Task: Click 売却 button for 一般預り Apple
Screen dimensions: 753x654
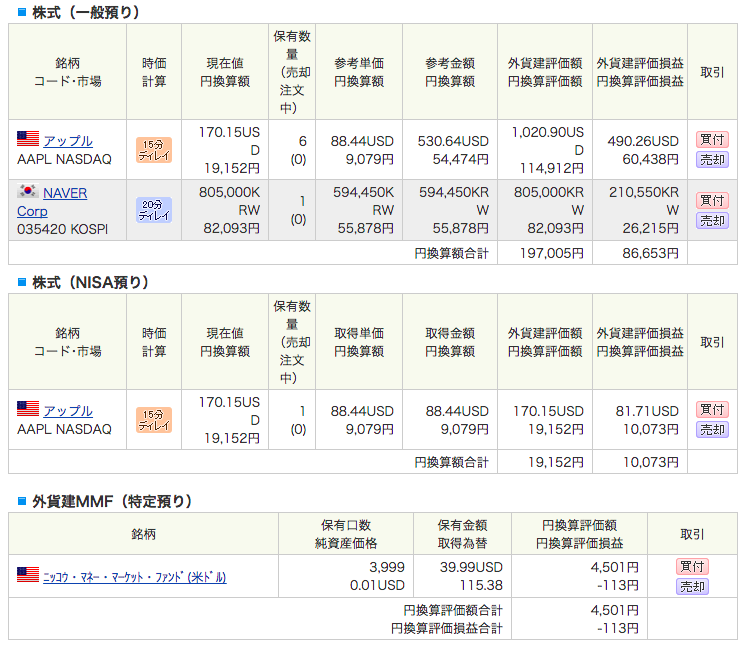Action: [712, 159]
